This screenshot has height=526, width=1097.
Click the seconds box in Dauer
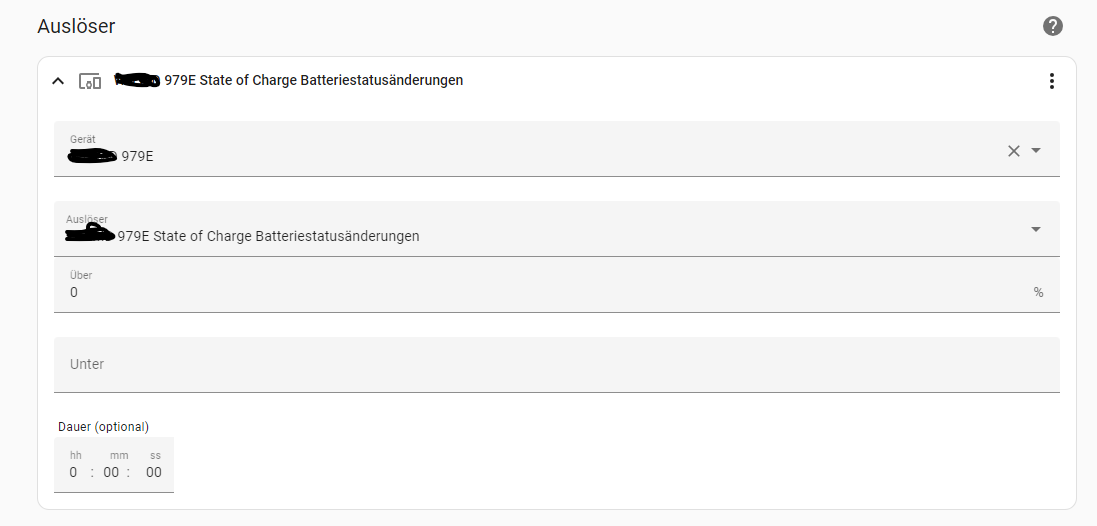point(153,473)
